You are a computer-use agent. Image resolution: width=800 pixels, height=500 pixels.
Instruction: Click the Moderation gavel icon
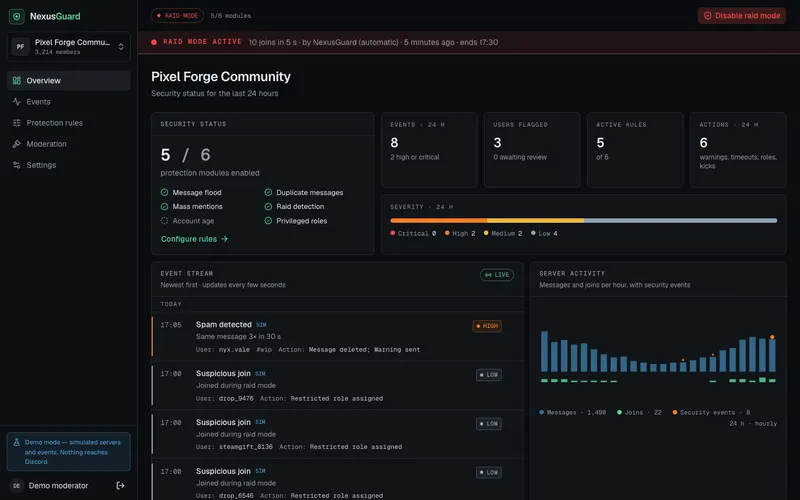pyautogui.click(x=17, y=144)
